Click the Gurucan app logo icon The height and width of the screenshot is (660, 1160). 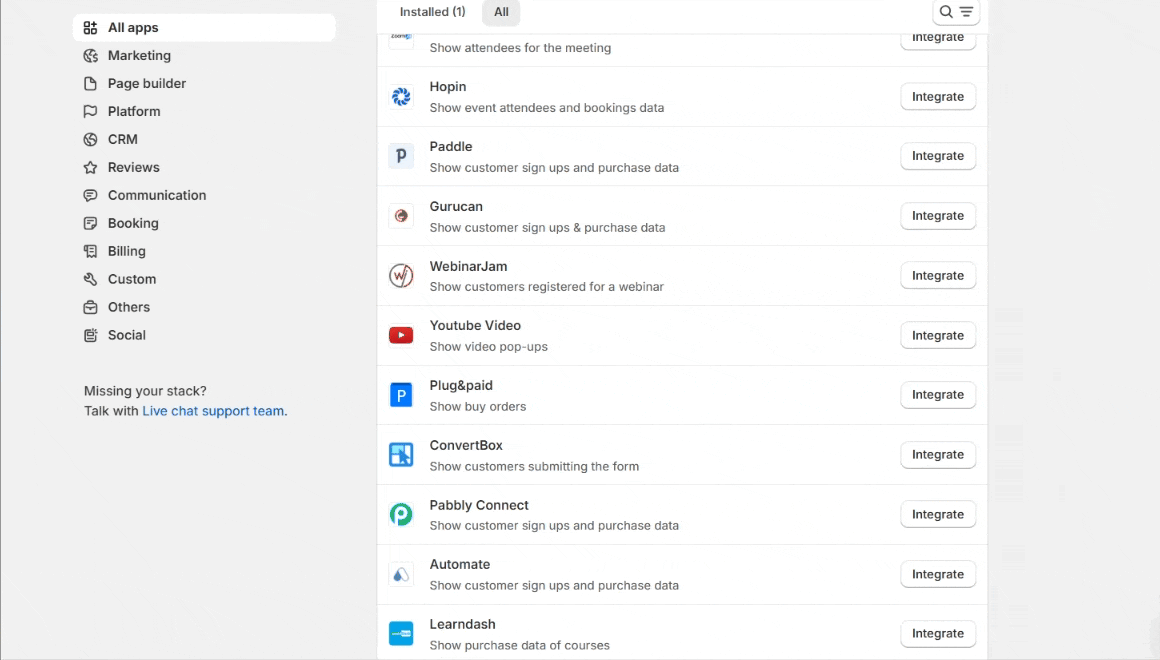pyautogui.click(x=401, y=216)
